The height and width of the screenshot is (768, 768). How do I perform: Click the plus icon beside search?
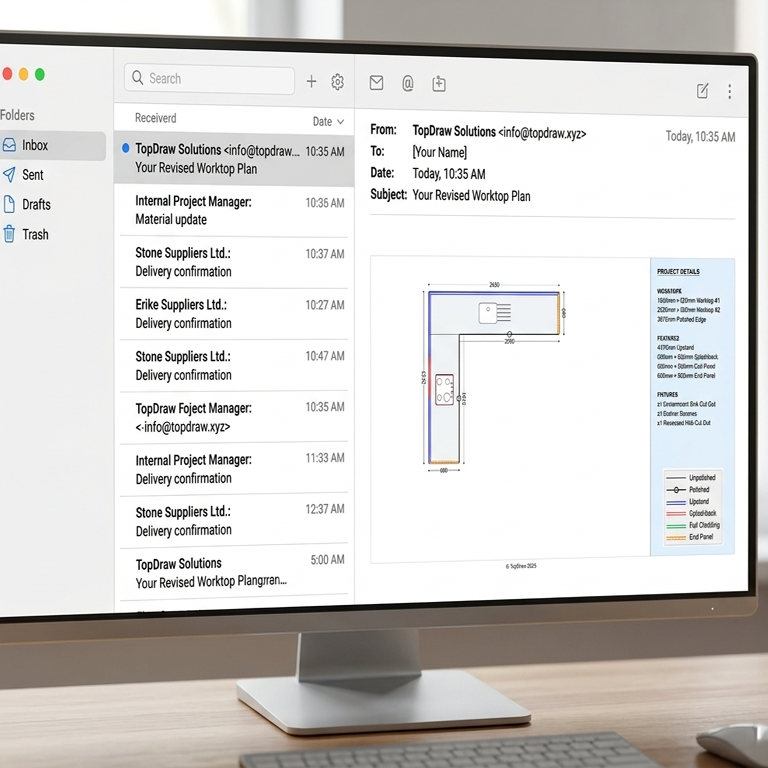point(312,81)
